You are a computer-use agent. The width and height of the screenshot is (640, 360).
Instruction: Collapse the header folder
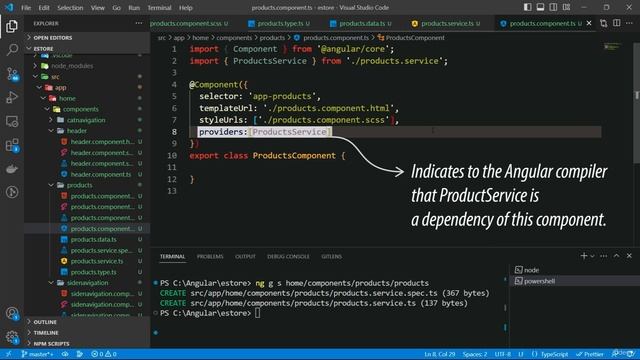(77, 131)
